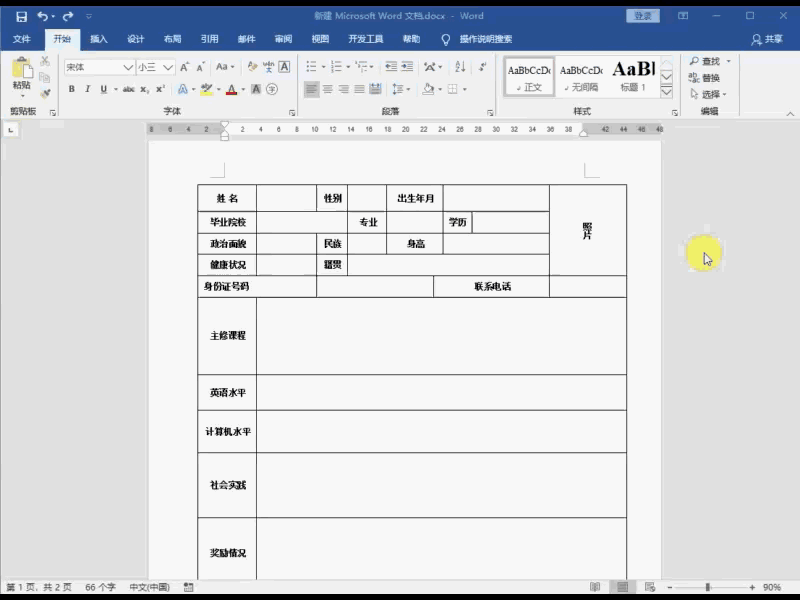Click the Cut scissors icon
The image size is (800, 600).
pyautogui.click(x=45, y=62)
